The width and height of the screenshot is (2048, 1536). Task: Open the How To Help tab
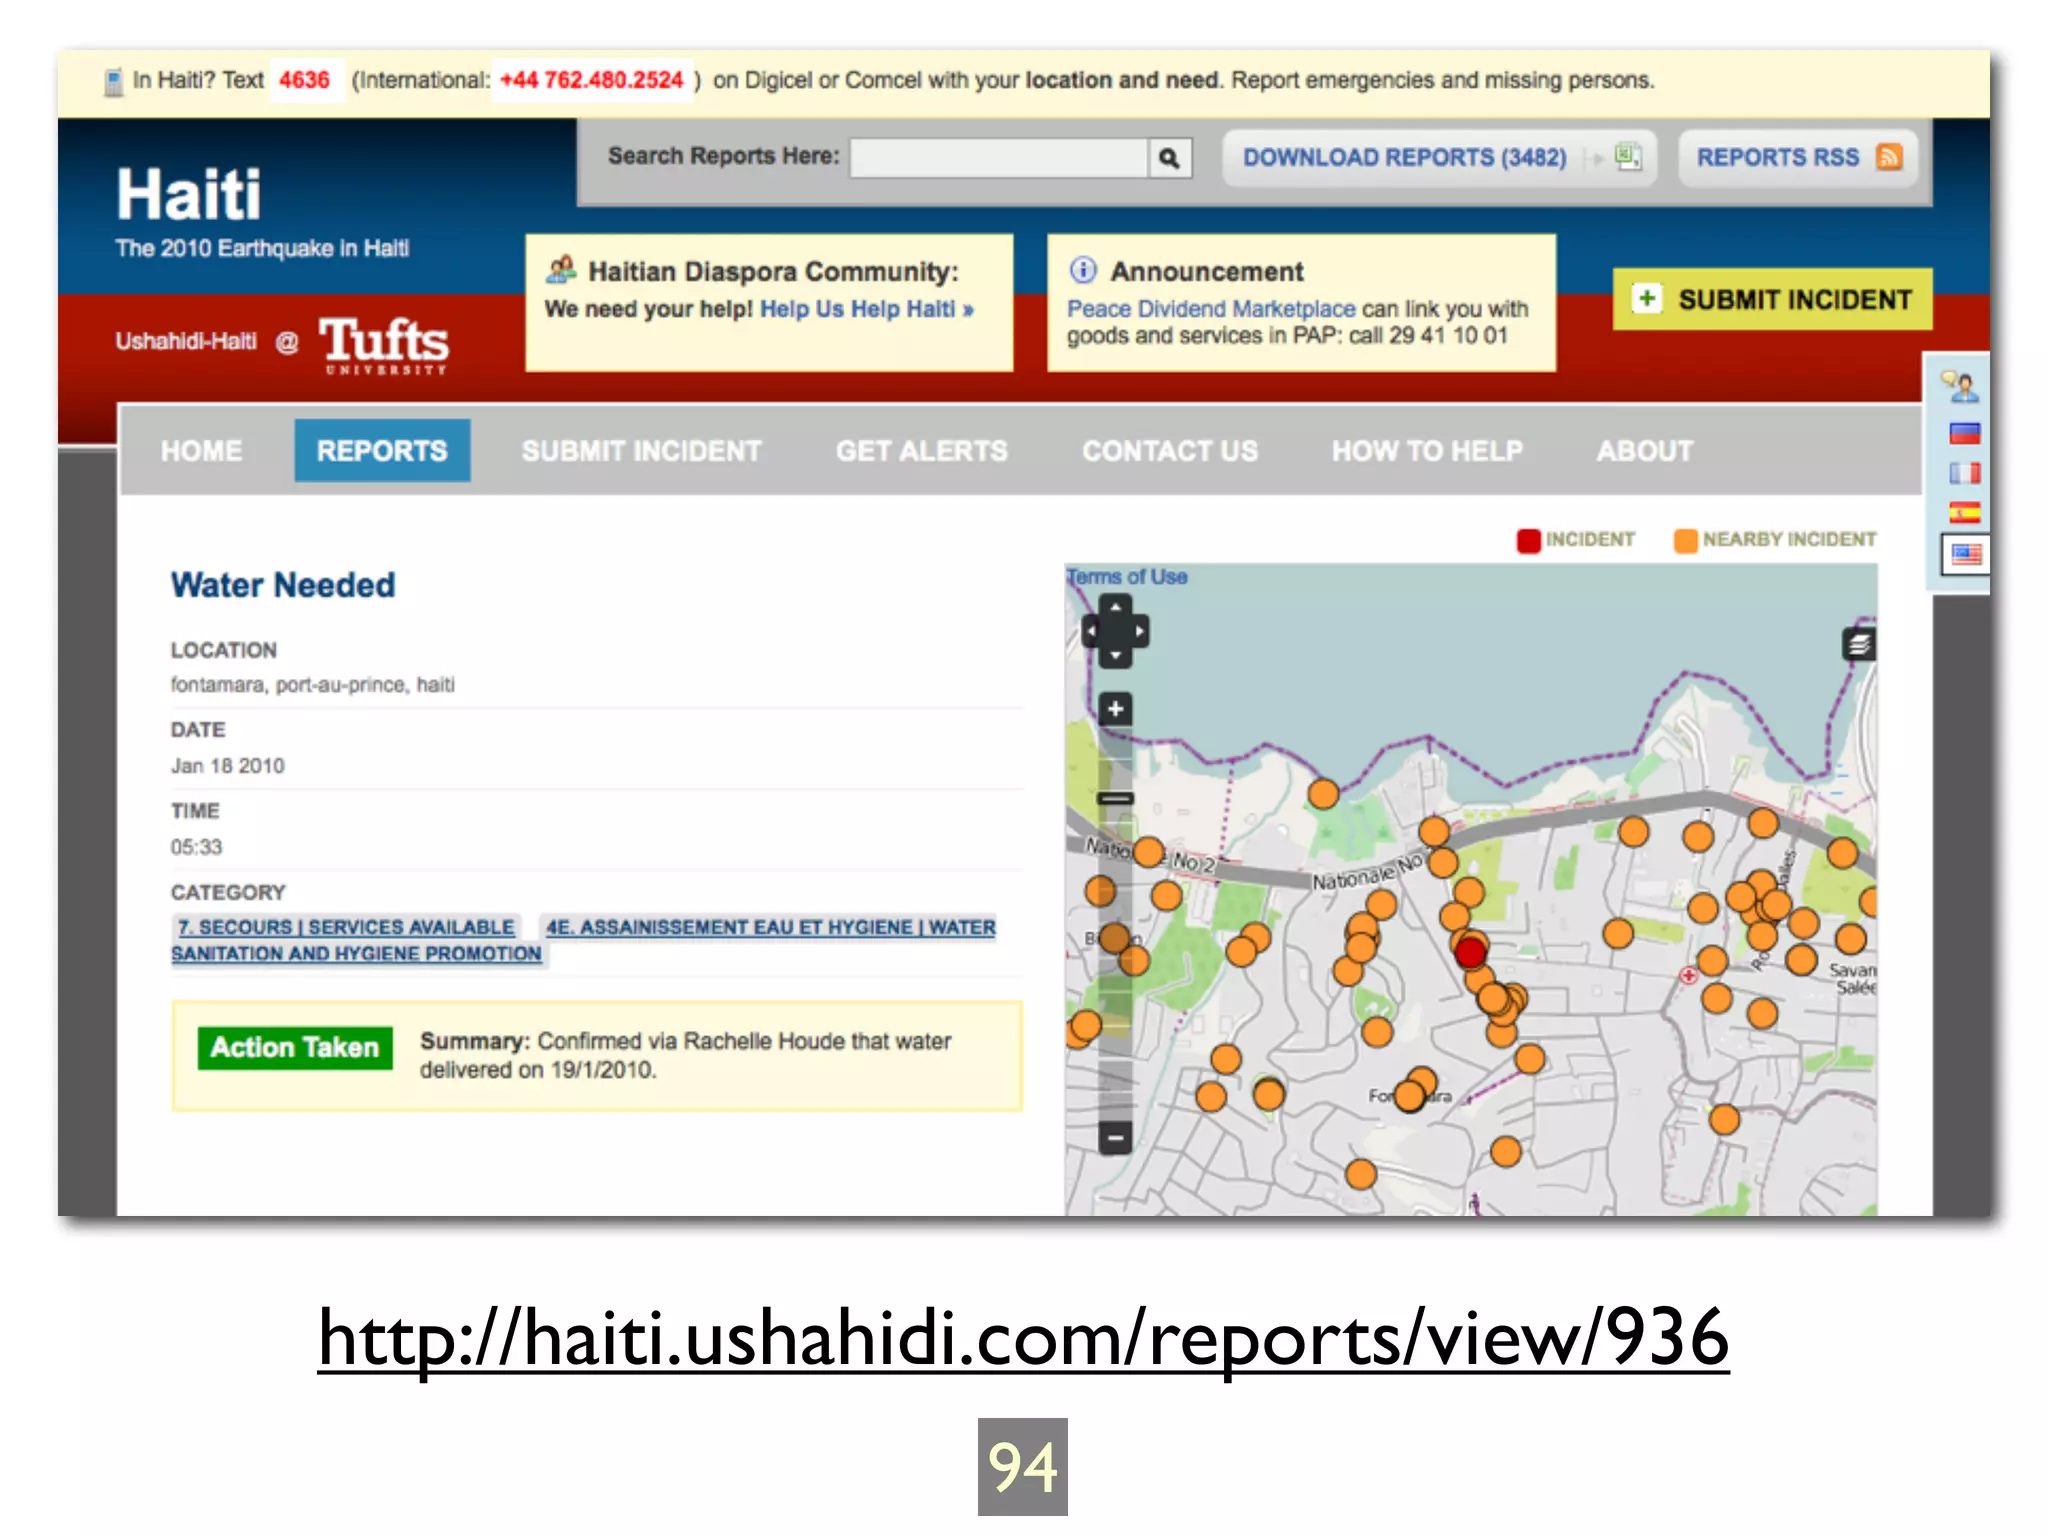point(1427,451)
